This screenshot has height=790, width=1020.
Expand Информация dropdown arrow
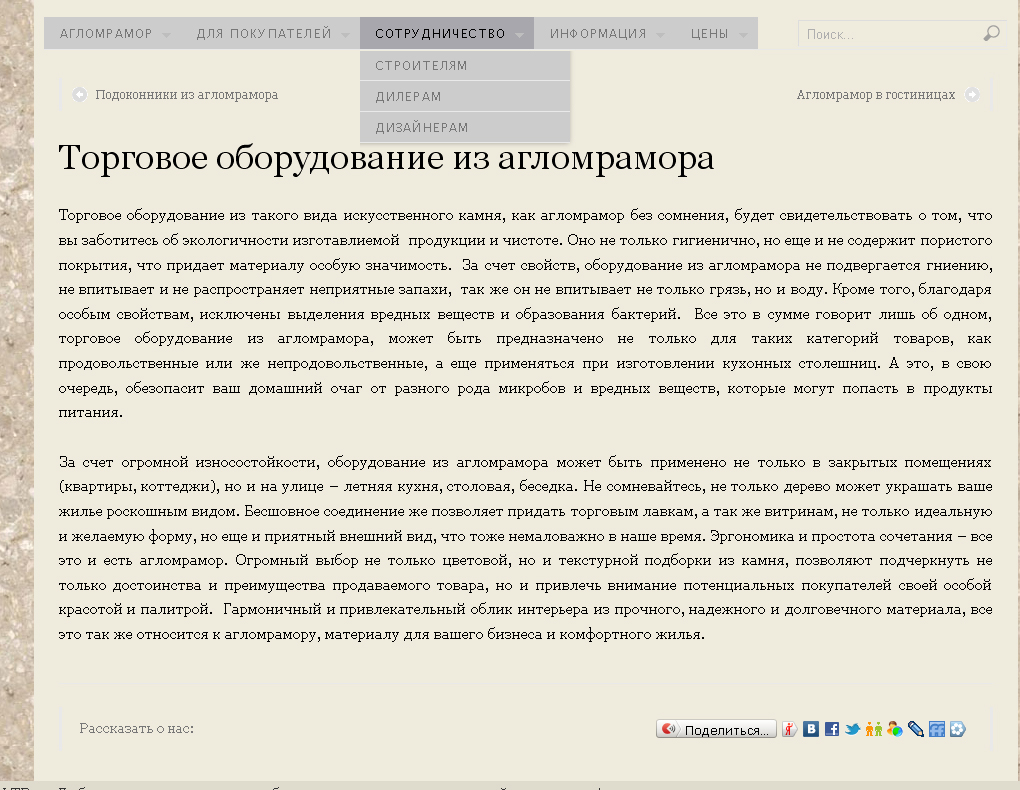tap(660, 35)
